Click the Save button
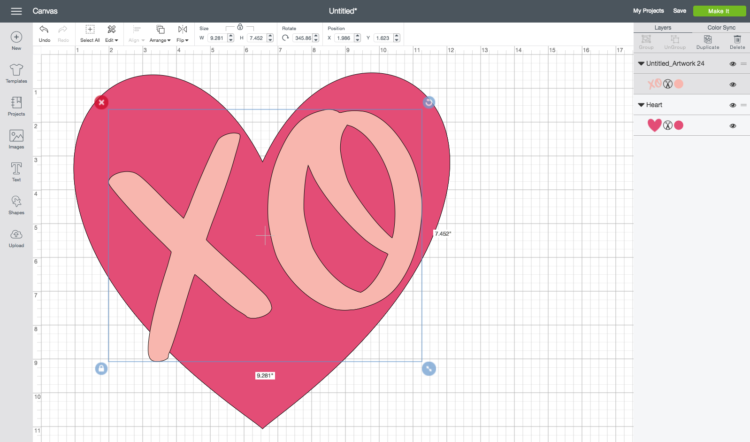This screenshot has height=442, width=750. 679,11
